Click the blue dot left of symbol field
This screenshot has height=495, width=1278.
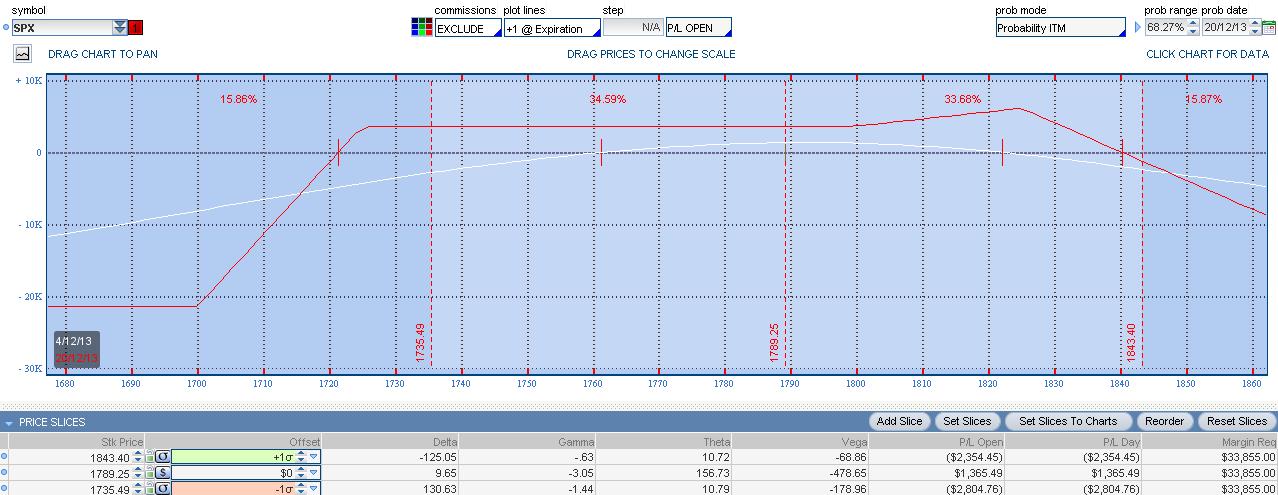coord(5,28)
